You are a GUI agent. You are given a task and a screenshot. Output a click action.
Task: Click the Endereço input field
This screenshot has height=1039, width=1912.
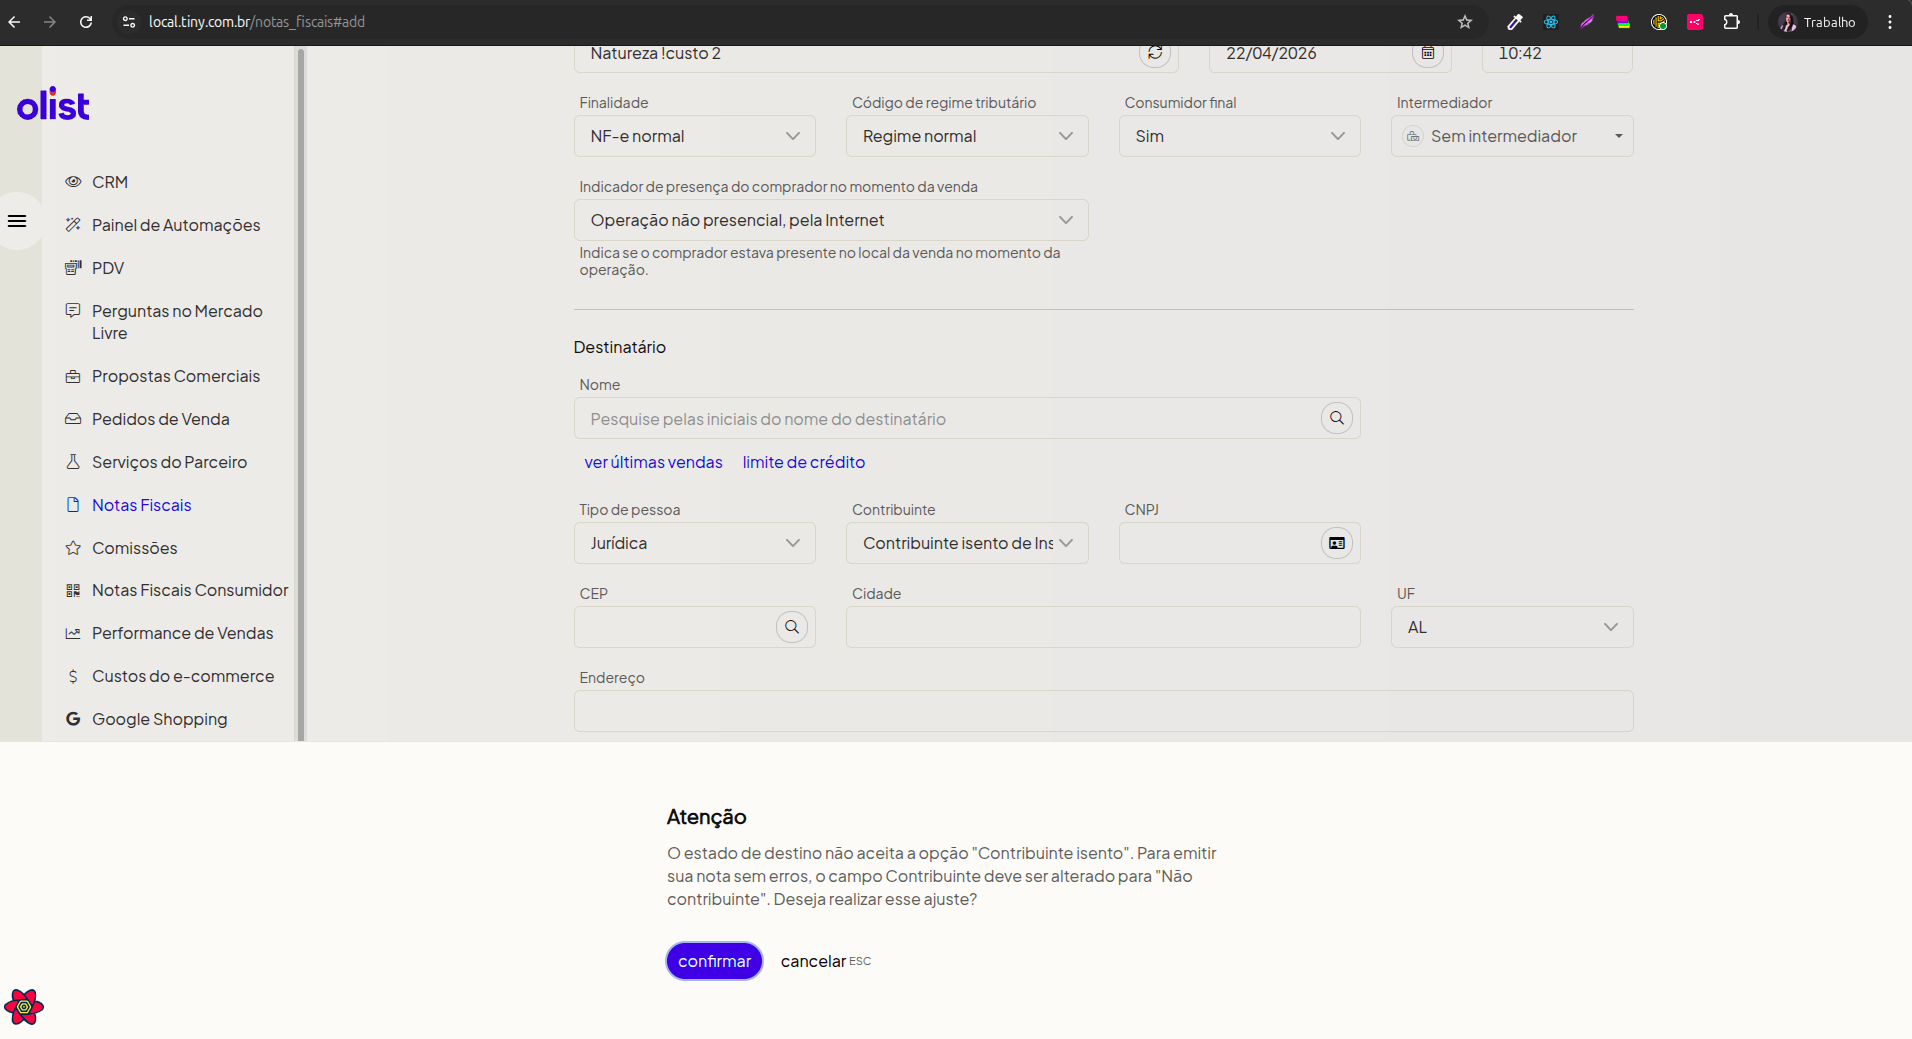coord(1103,711)
